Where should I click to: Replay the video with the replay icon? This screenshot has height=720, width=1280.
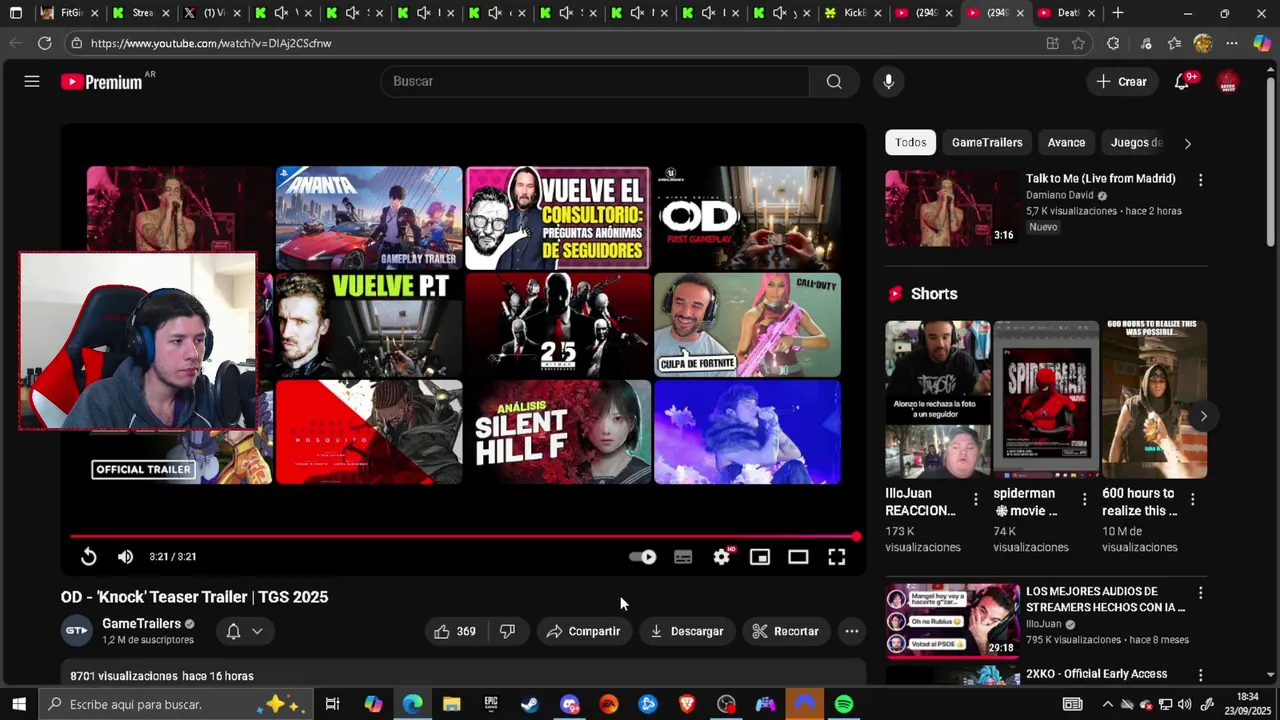(x=89, y=557)
